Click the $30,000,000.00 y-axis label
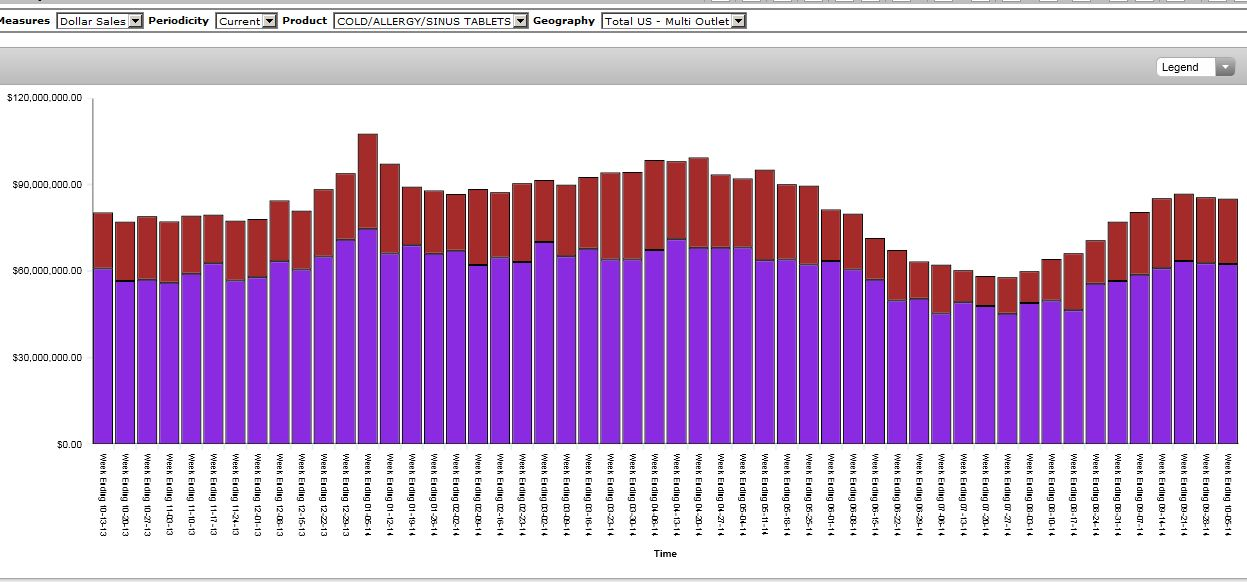The width and height of the screenshot is (1247, 584). tap(44, 358)
